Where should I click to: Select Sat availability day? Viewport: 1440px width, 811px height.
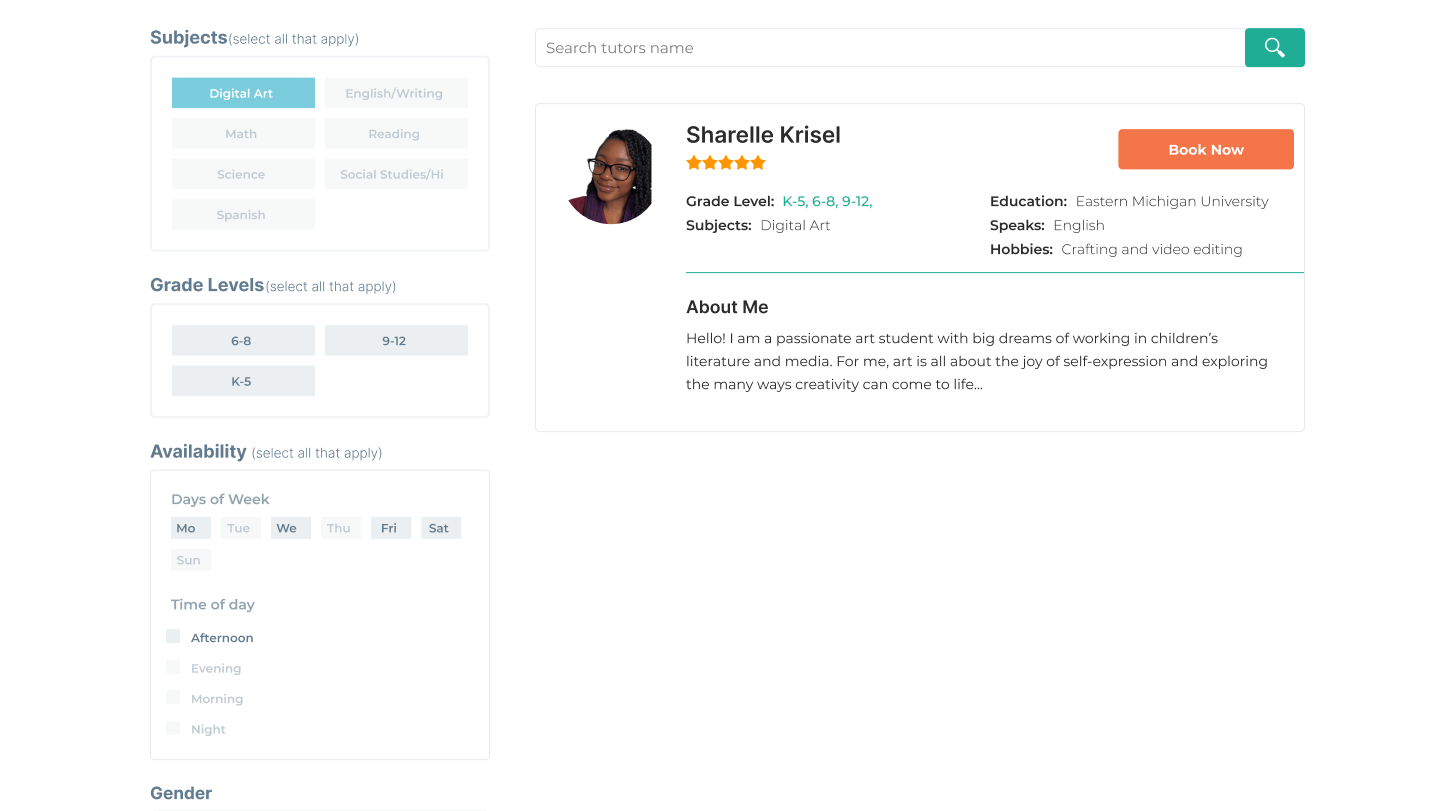(440, 528)
